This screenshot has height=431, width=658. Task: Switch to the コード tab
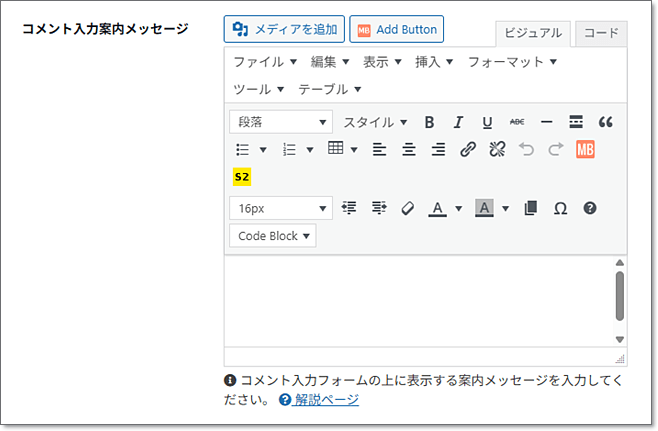pyautogui.click(x=601, y=33)
